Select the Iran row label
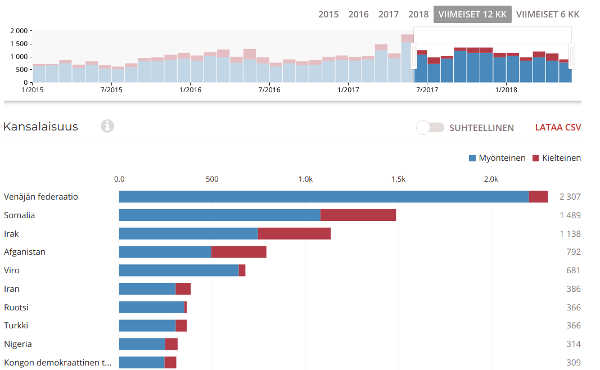Screen dimensions: 600x370 click(x=11, y=289)
